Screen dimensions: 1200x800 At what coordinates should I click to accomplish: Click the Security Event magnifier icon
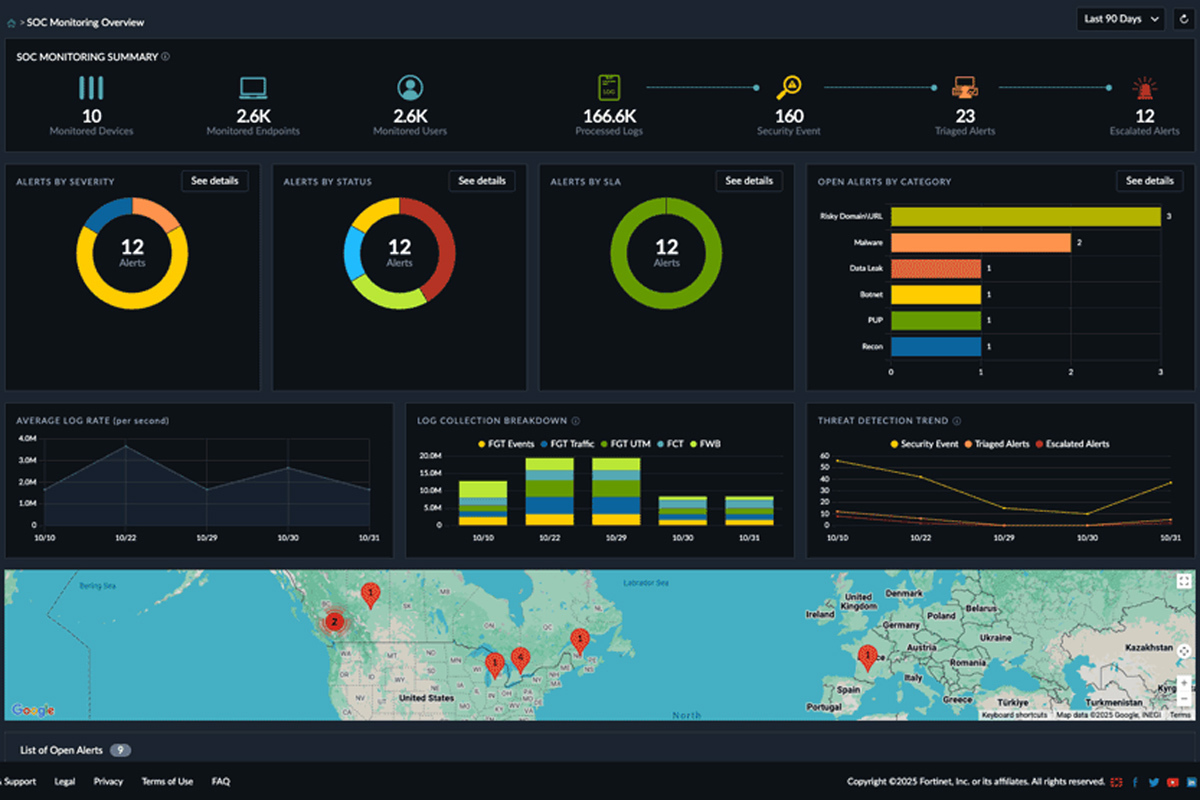(x=789, y=88)
